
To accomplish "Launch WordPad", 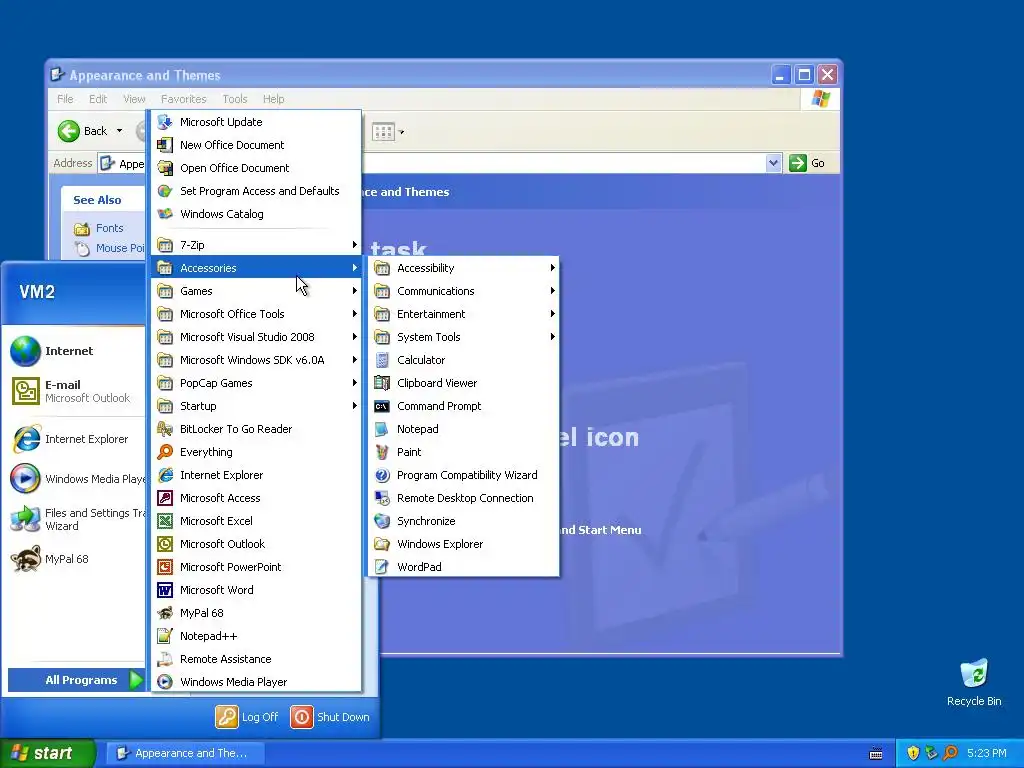I will 463,567.
